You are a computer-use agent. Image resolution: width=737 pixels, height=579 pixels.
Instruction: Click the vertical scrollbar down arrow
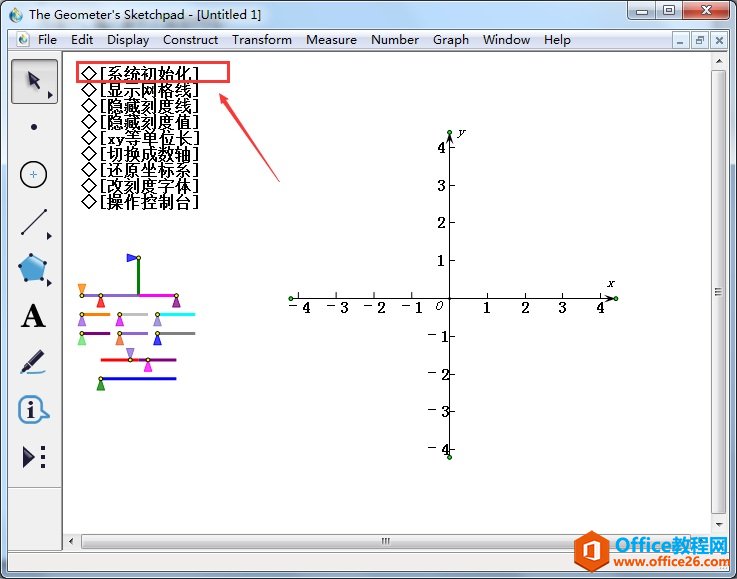(719, 524)
